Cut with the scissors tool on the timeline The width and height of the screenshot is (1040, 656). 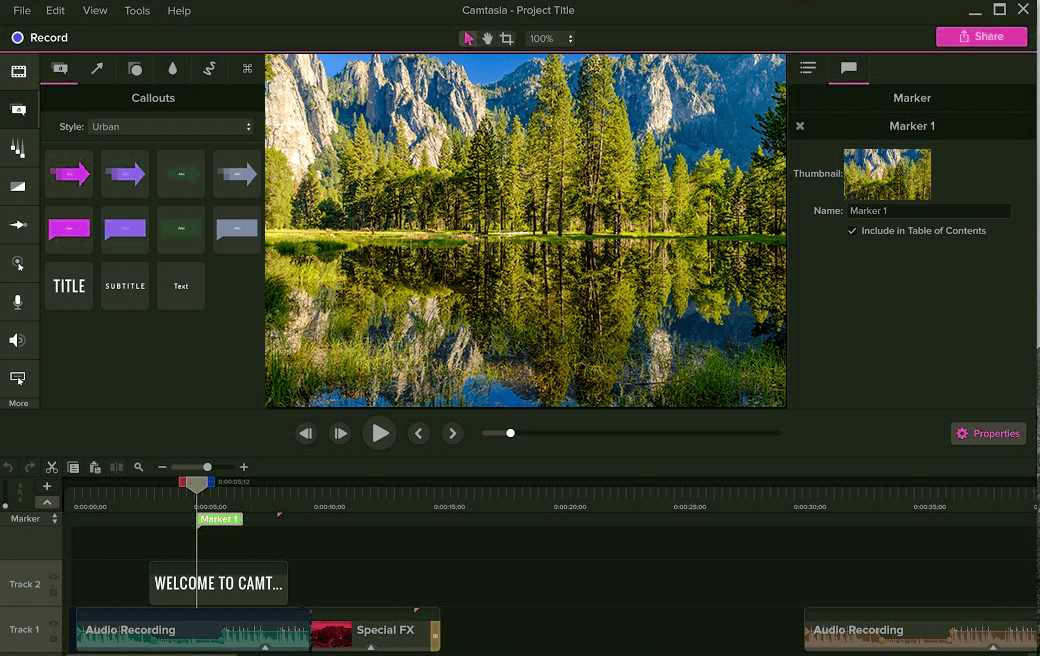[52, 467]
